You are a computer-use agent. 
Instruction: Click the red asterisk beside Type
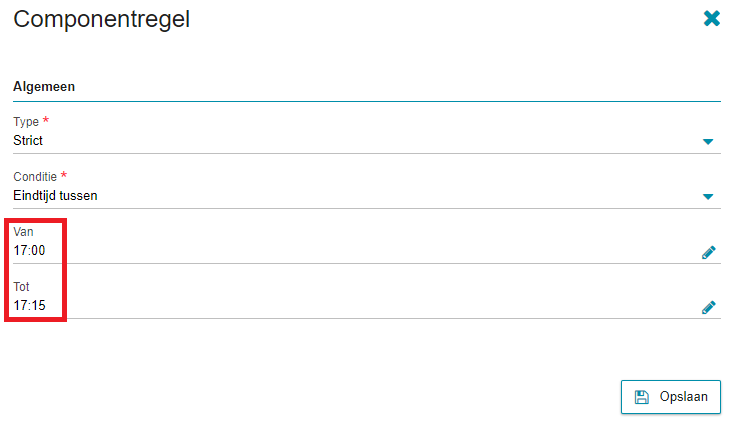[46, 120]
